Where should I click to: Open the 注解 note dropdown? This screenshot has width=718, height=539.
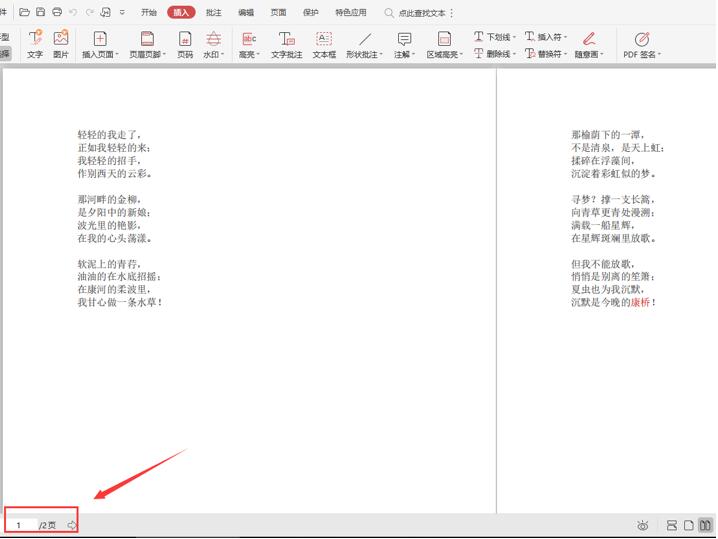404,44
